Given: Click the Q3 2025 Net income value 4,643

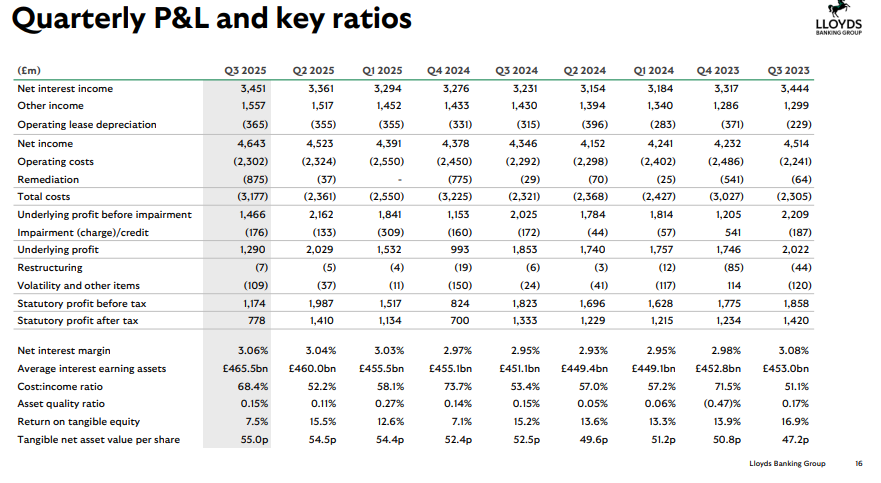Looking at the screenshot, I should [248, 144].
